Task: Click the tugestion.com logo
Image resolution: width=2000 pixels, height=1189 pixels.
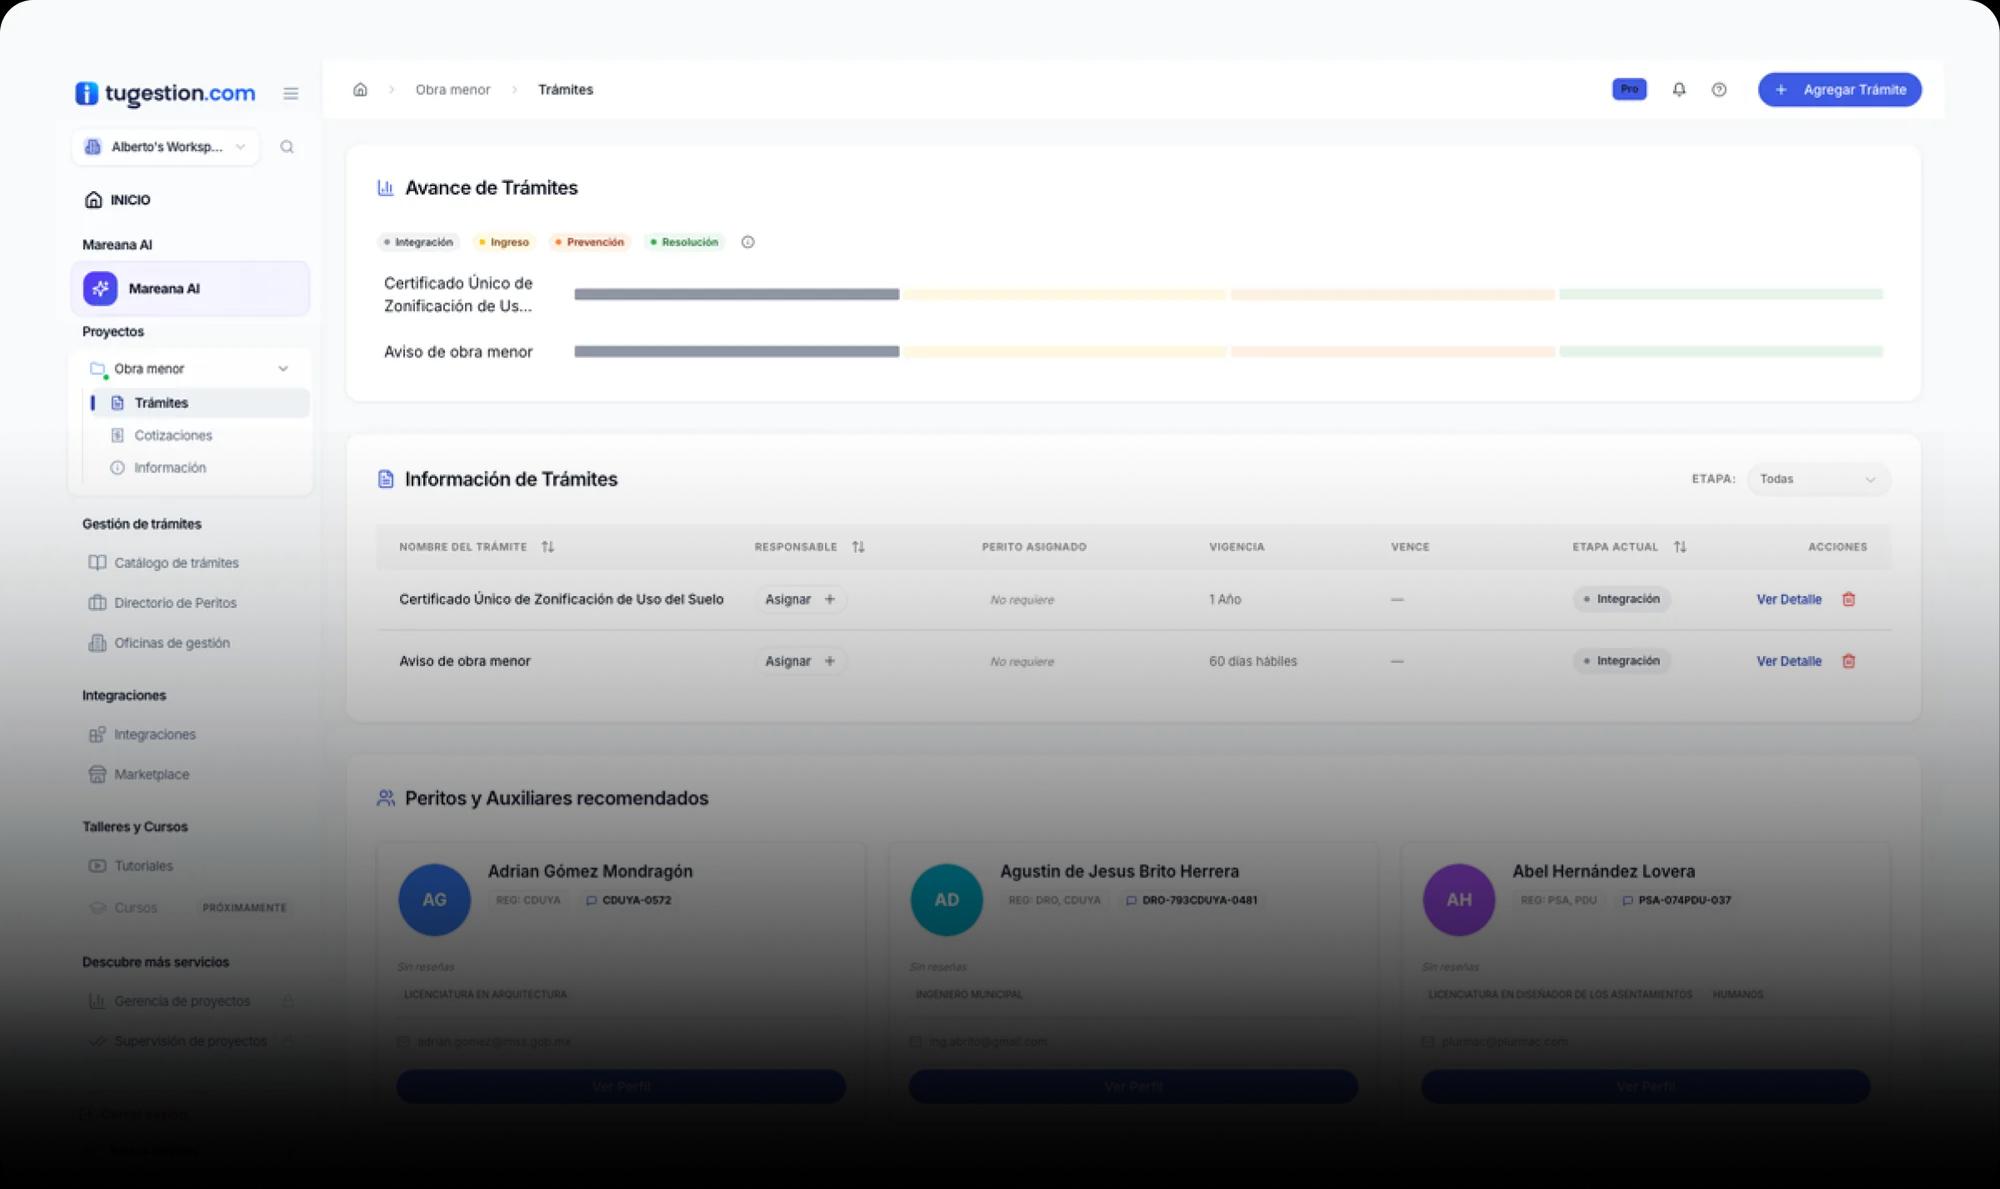Action: pos(166,93)
